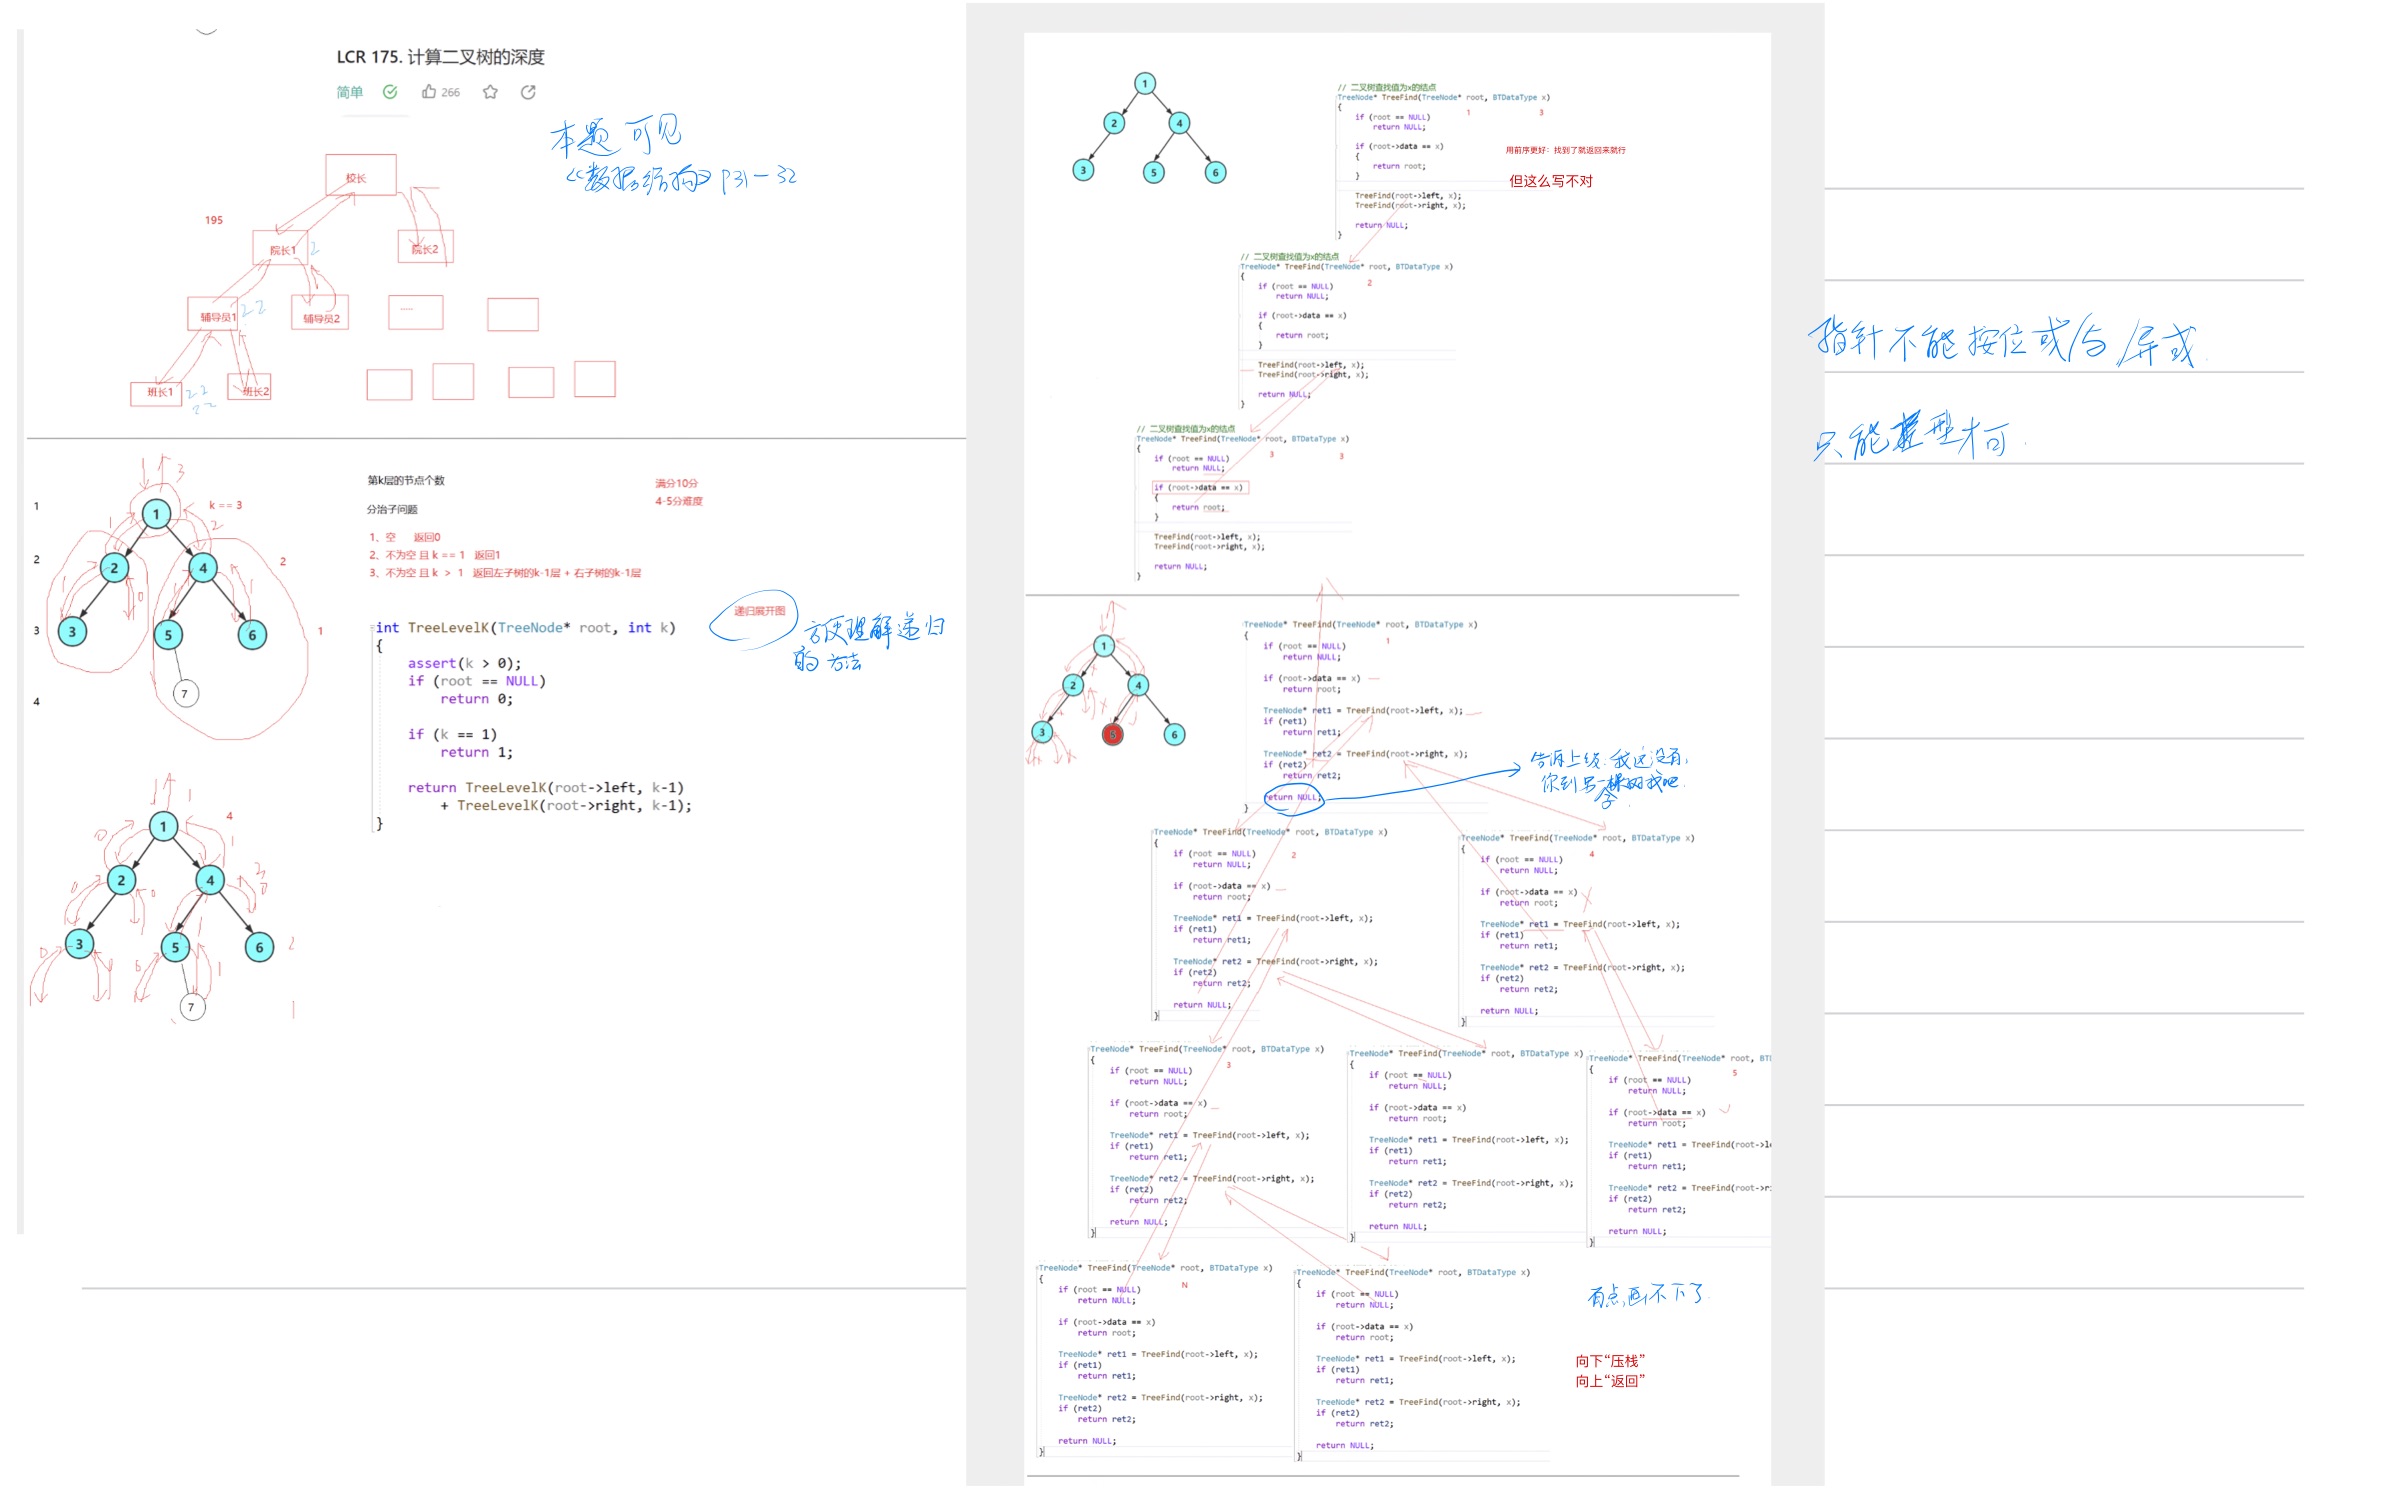Viewport: 2386px width, 1491px height.
Task: Click the blue-circled return NULL statement
Action: (1293, 797)
